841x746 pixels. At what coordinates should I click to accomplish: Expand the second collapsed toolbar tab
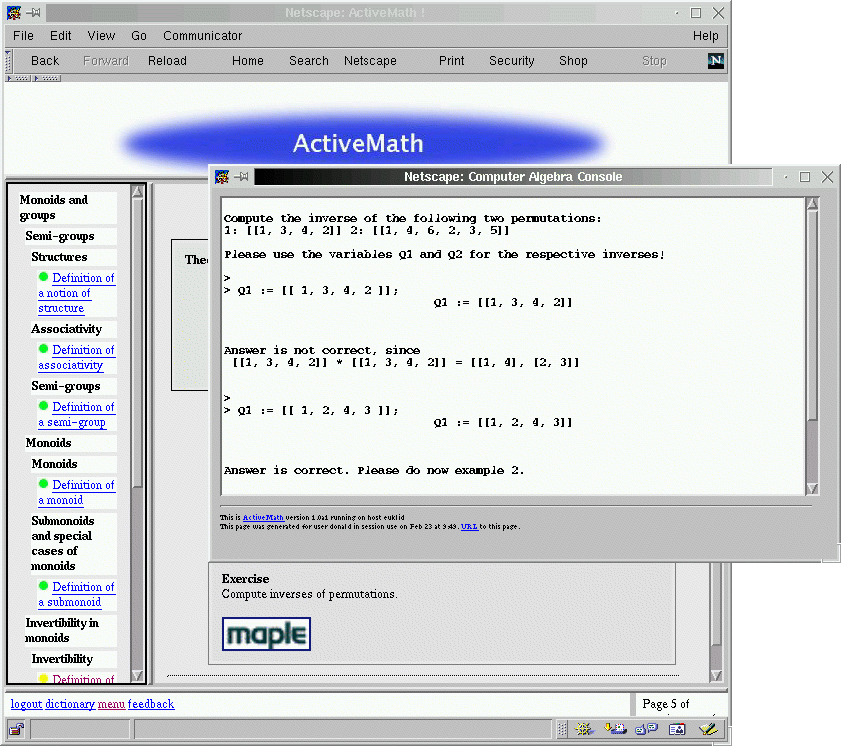click(47, 78)
